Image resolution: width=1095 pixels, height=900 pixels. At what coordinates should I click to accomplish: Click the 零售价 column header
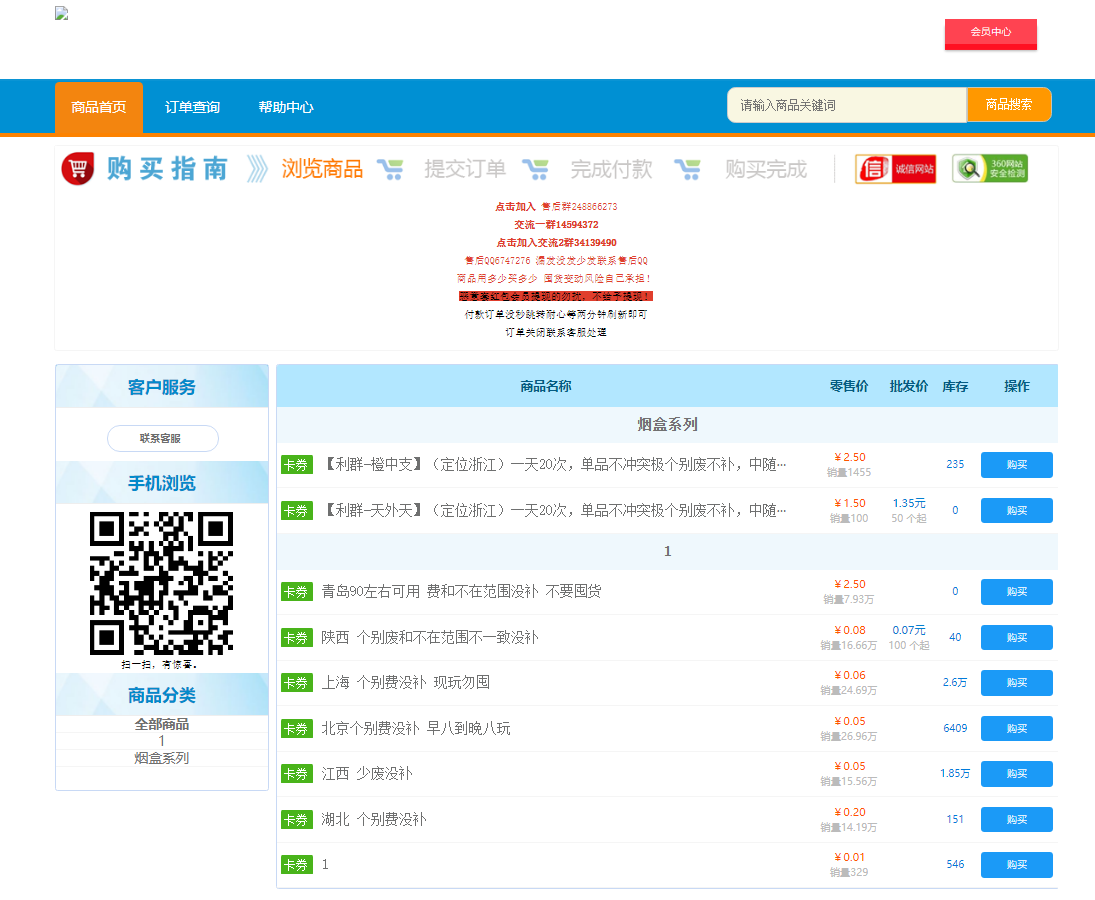point(848,386)
